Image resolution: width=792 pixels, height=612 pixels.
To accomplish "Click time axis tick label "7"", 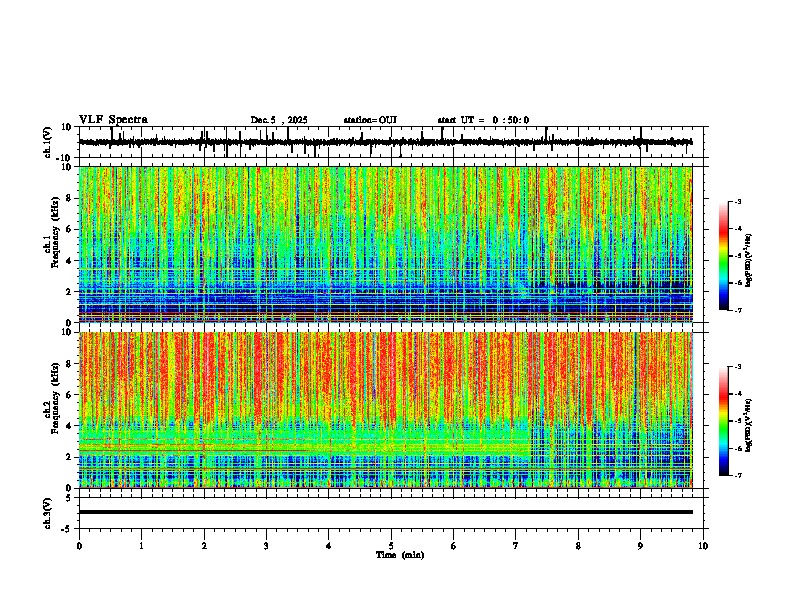I will click(x=516, y=546).
